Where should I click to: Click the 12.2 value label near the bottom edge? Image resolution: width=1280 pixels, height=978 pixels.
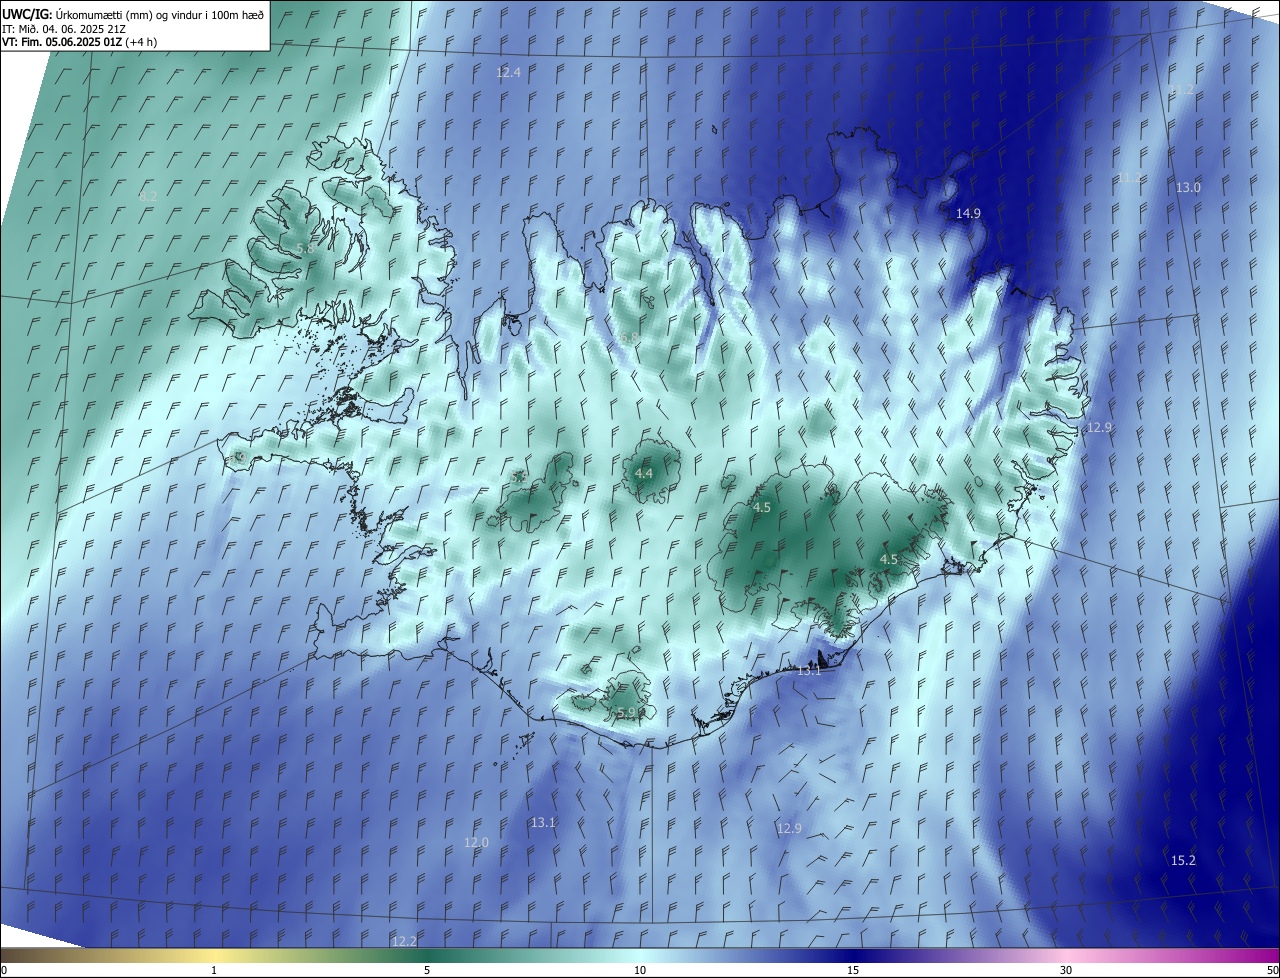coord(404,941)
